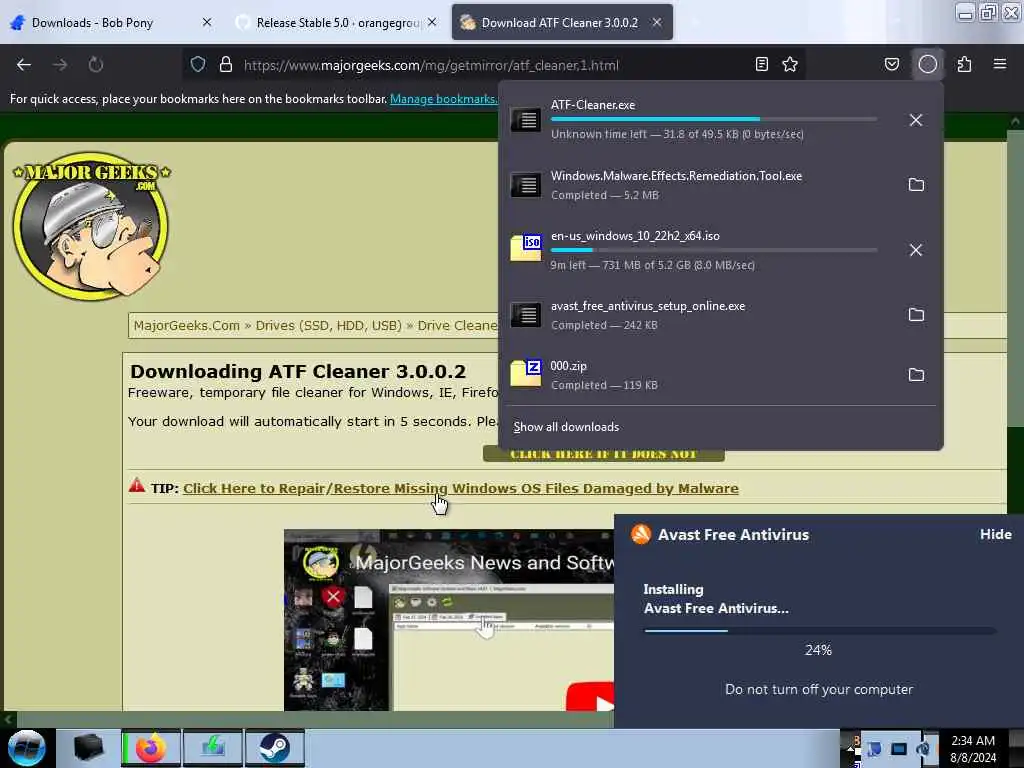Go back with the browser back arrow
1024x768 pixels.
tap(24, 65)
